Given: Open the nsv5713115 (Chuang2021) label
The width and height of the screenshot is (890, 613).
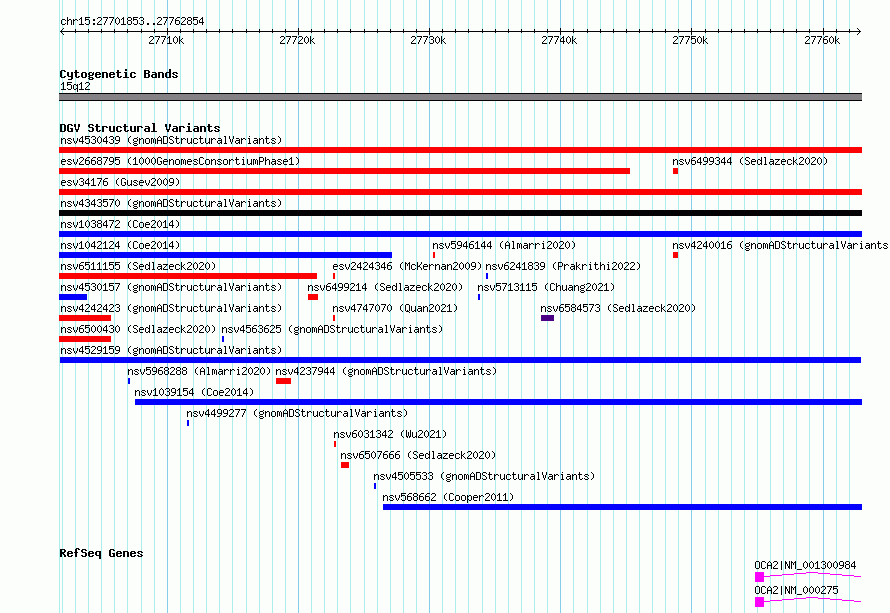Looking at the screenshot, I should [x=546, y=287].
